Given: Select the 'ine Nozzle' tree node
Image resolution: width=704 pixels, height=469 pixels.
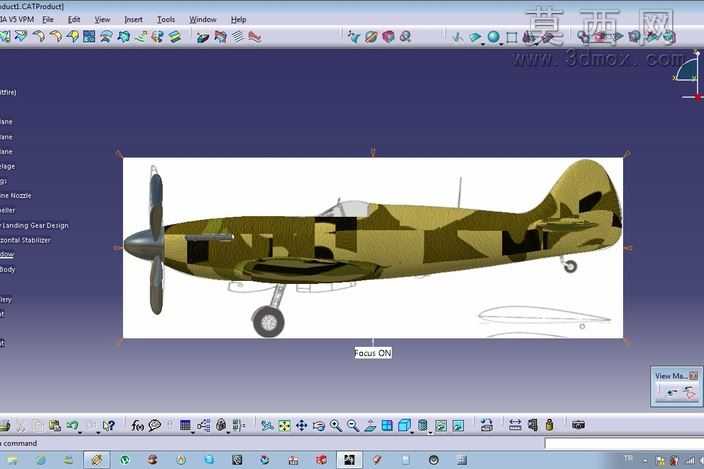Looking at the screenshot, I should [x=16, y=196].
